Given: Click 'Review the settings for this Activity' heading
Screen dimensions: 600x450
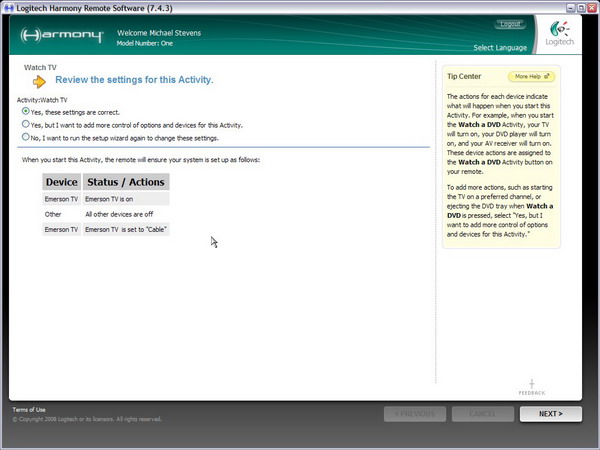Looking at the screenshot, I should click(x=134, y=80).
